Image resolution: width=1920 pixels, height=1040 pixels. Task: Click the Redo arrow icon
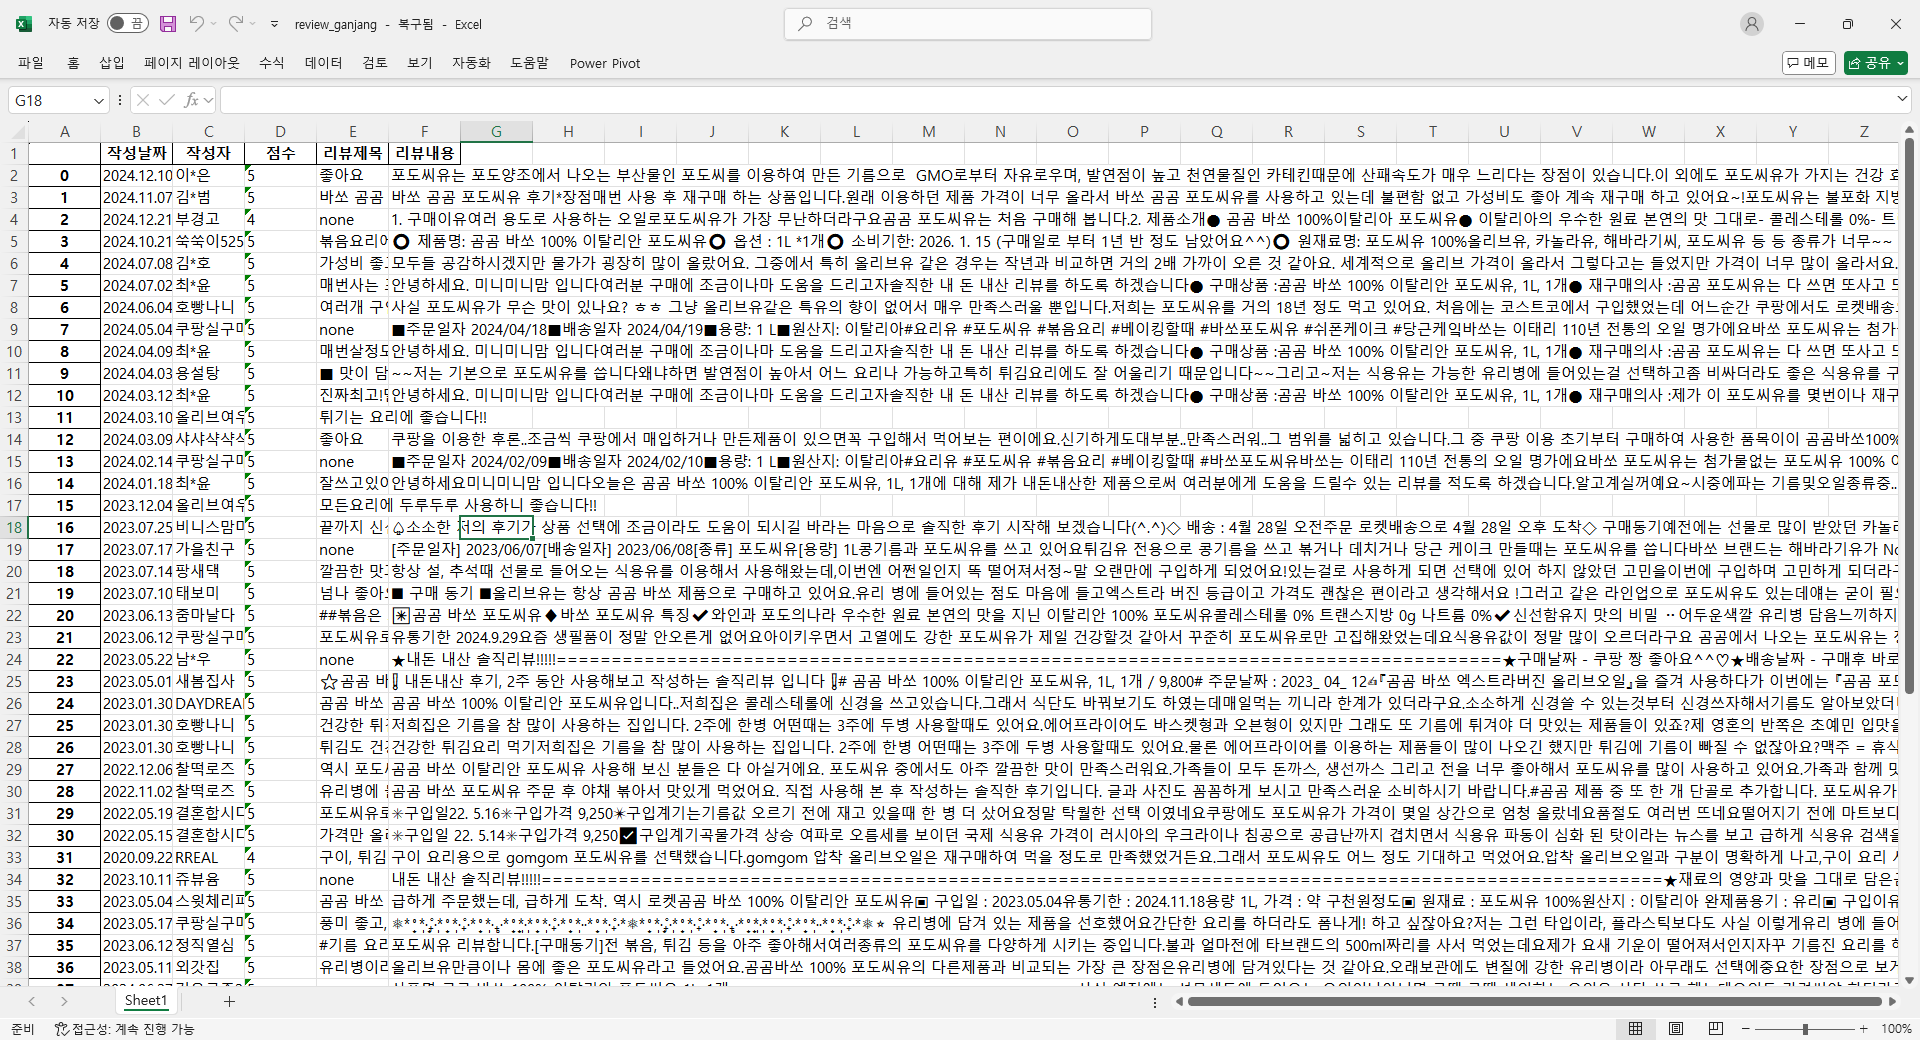(235, 24)
